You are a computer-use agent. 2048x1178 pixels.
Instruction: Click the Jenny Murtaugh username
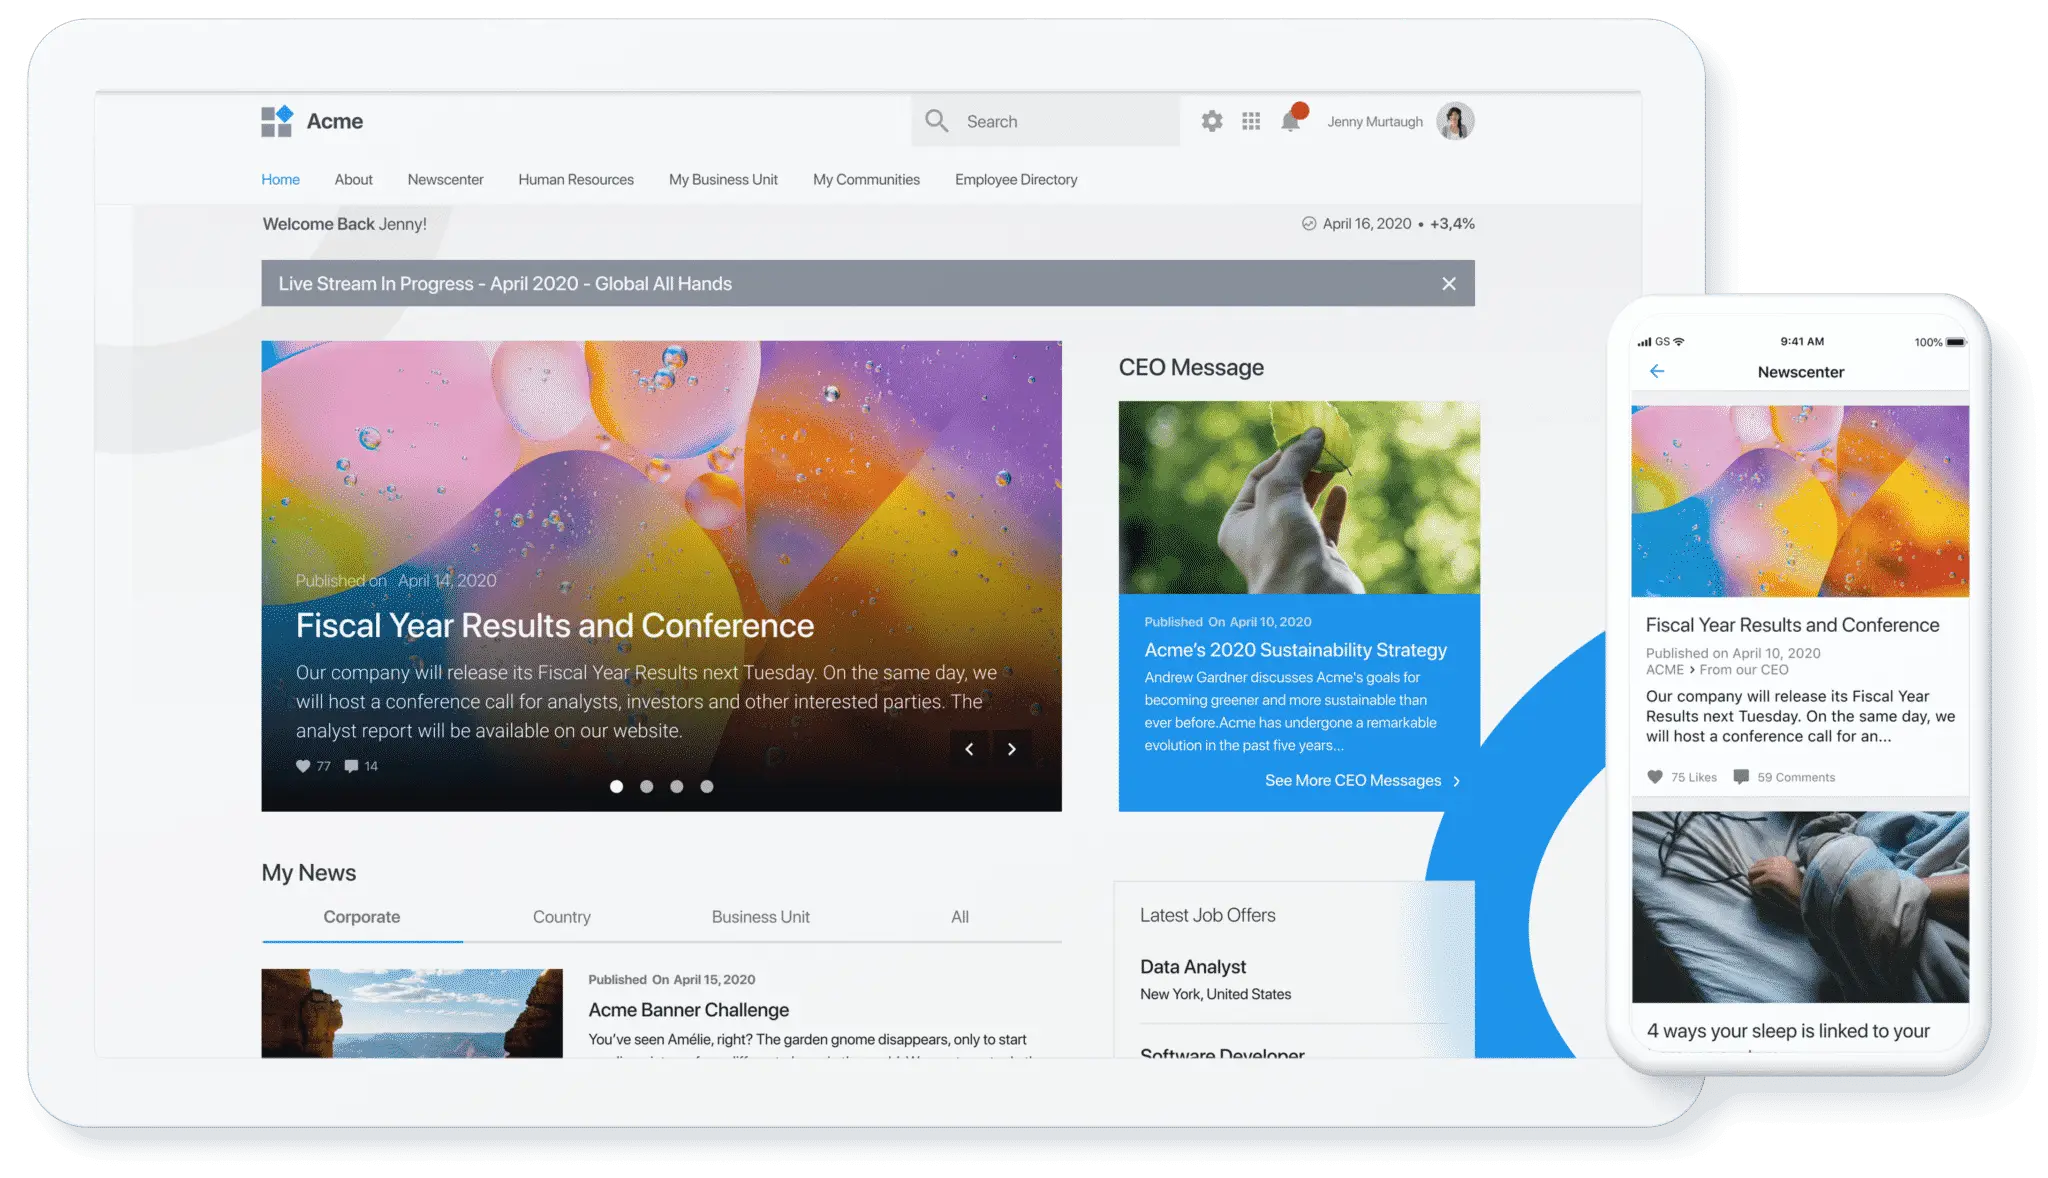[x=1375, y=122]
